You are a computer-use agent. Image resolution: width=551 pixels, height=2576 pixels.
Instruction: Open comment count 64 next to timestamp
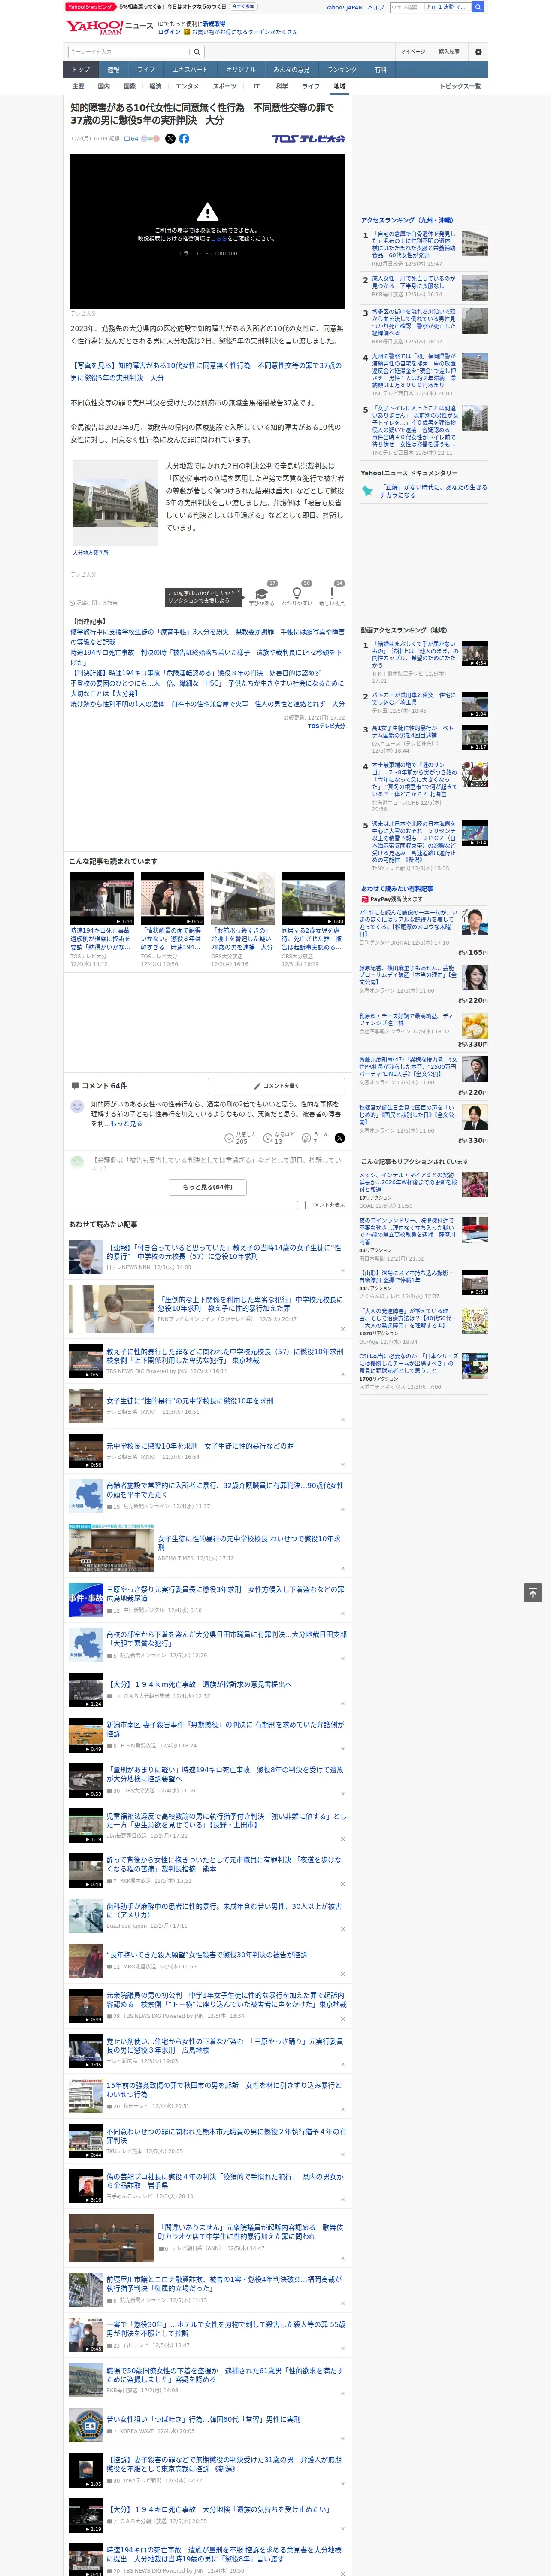[131, 139]
